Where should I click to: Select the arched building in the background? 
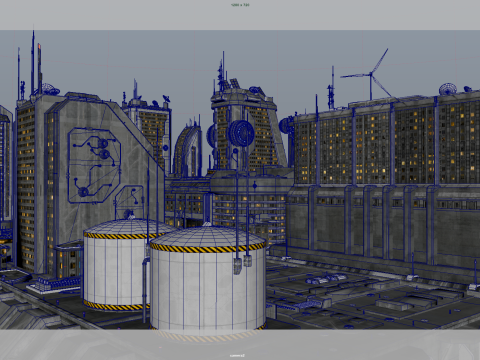point(188,149)
